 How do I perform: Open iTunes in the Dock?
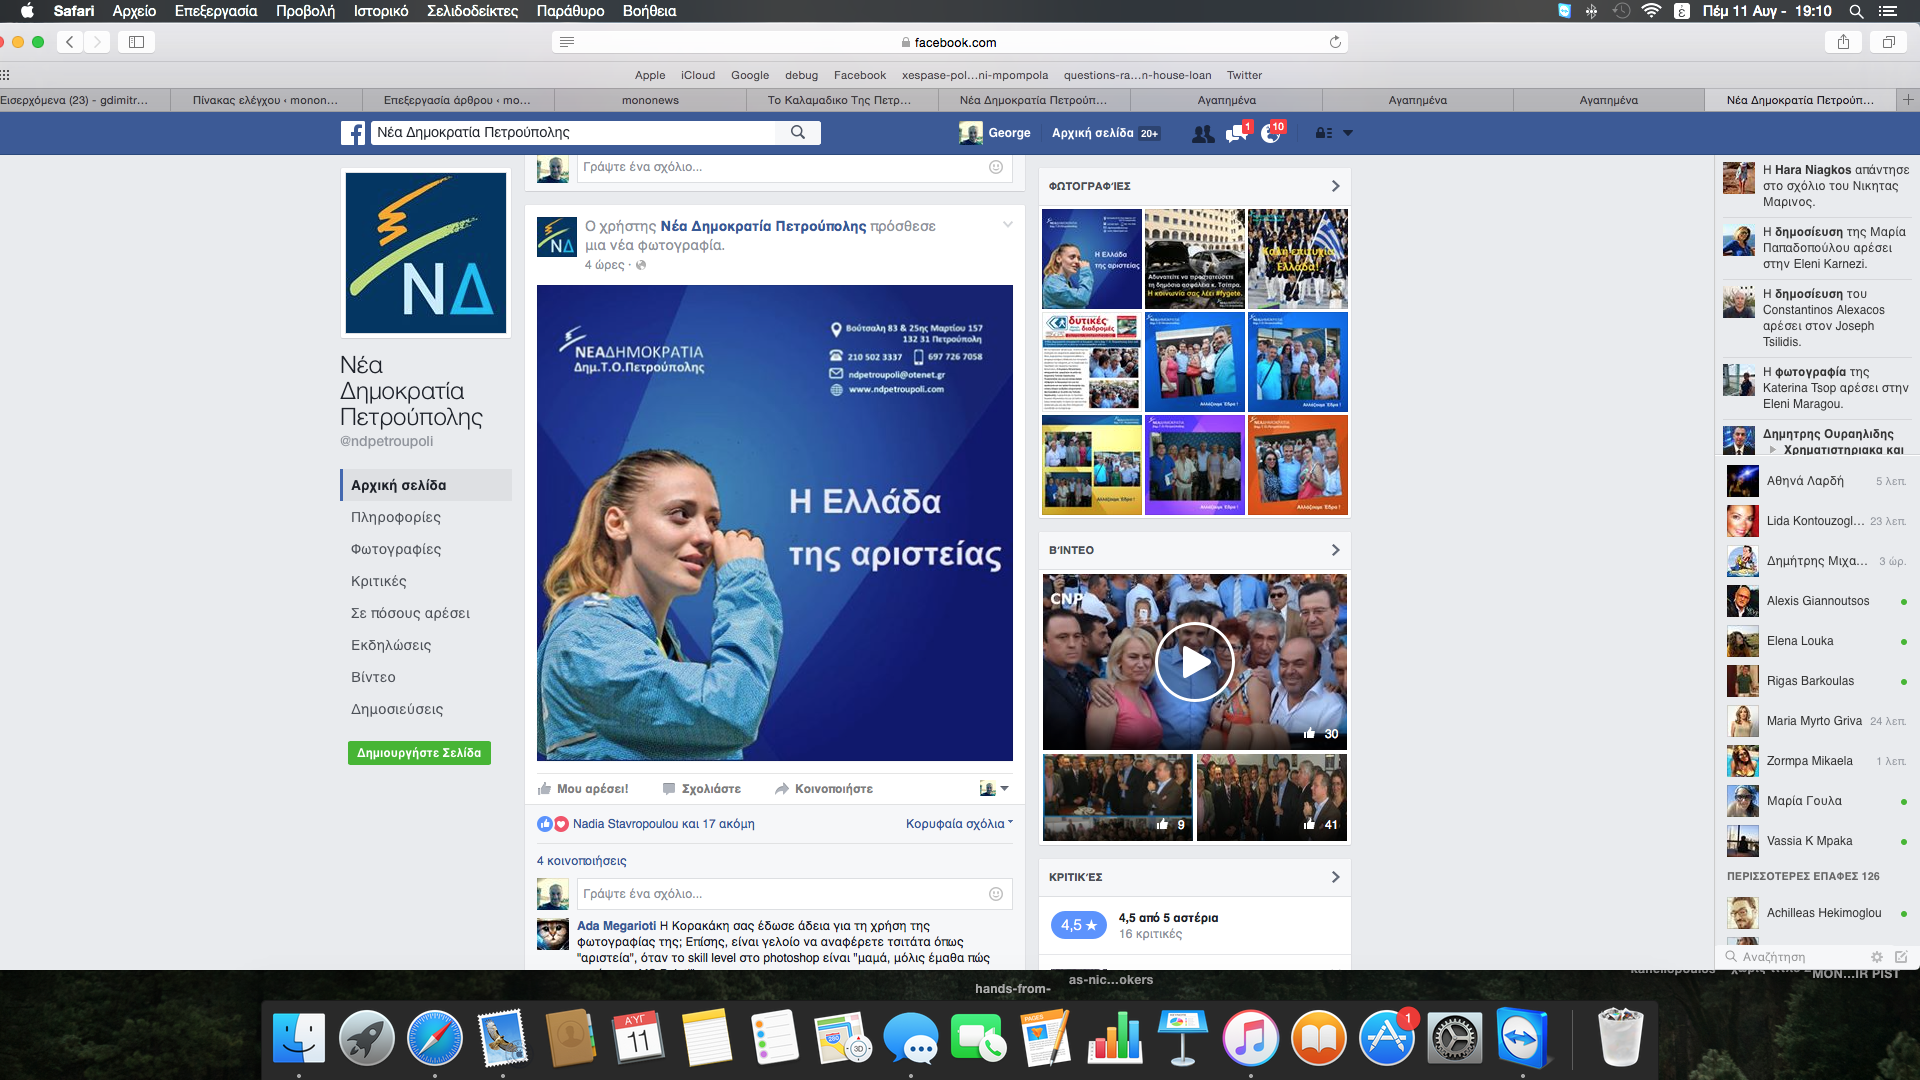(1250, 1038)
